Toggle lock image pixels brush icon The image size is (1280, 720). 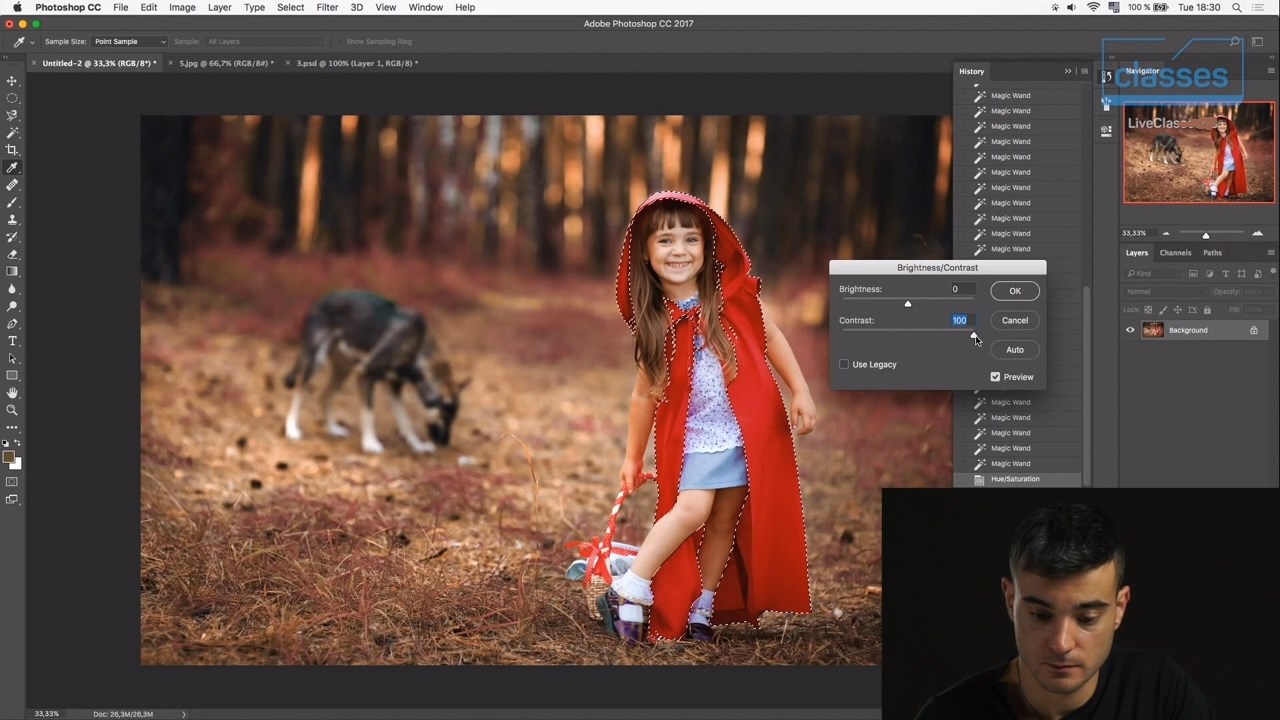pyautogui.click(x=1162, y=310)
